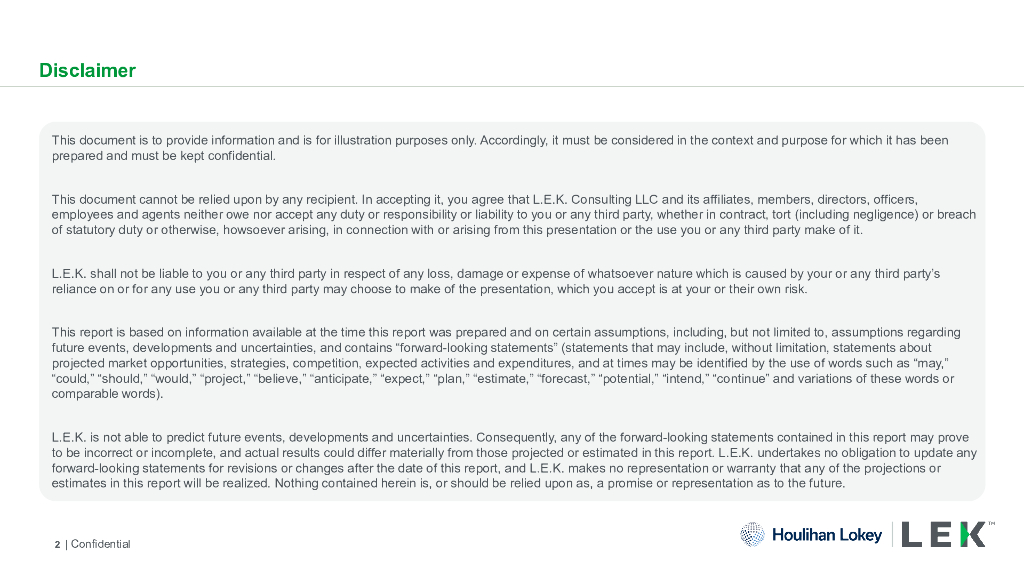Select the paragraph starting "L.E.K. is not able to predict"

(500, 460)
